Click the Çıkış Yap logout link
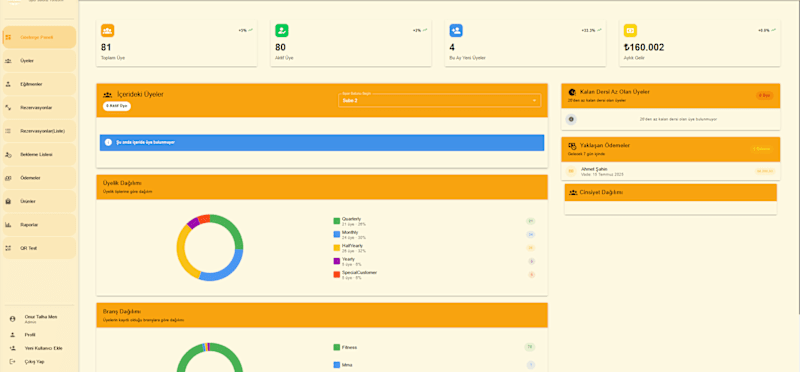800x372 pixels. click(35, 361)
